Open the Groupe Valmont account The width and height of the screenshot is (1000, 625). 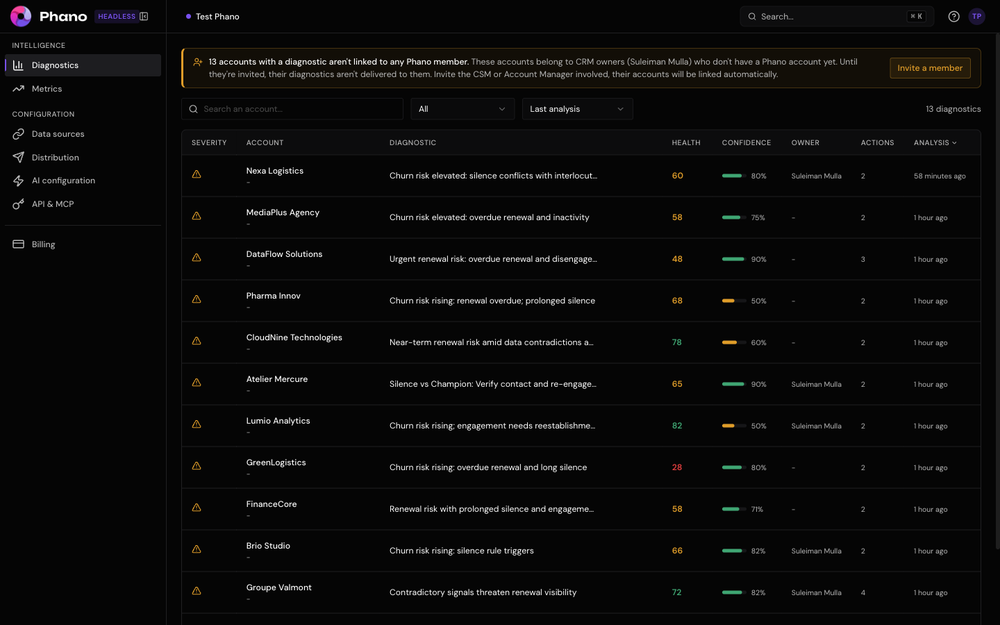(x=279, y=587)
